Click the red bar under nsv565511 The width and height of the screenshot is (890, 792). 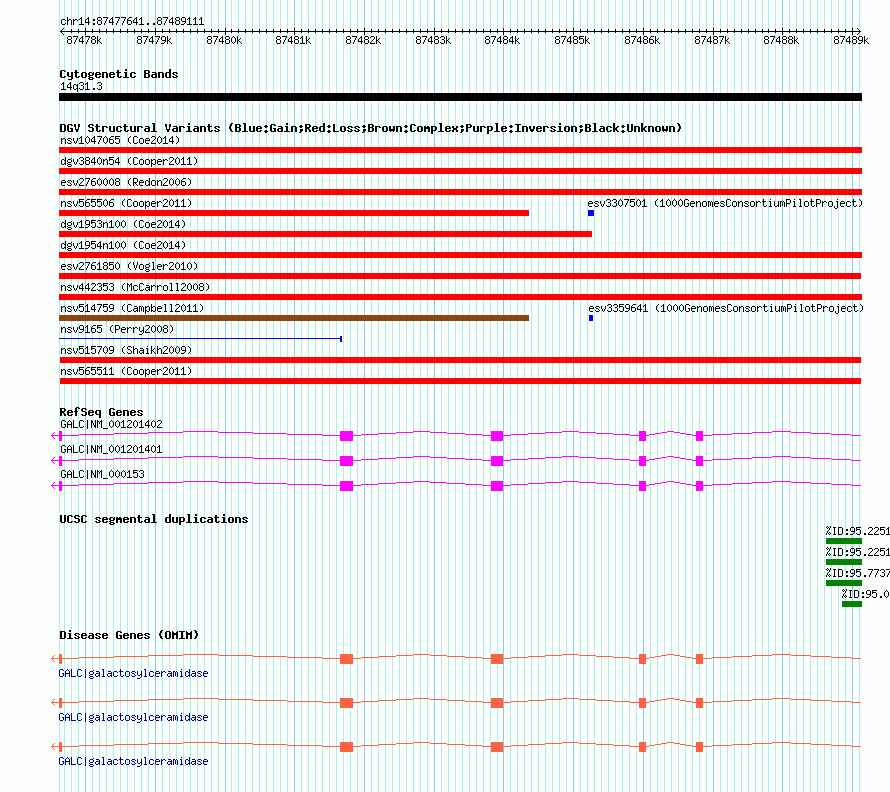coord(460,381)
